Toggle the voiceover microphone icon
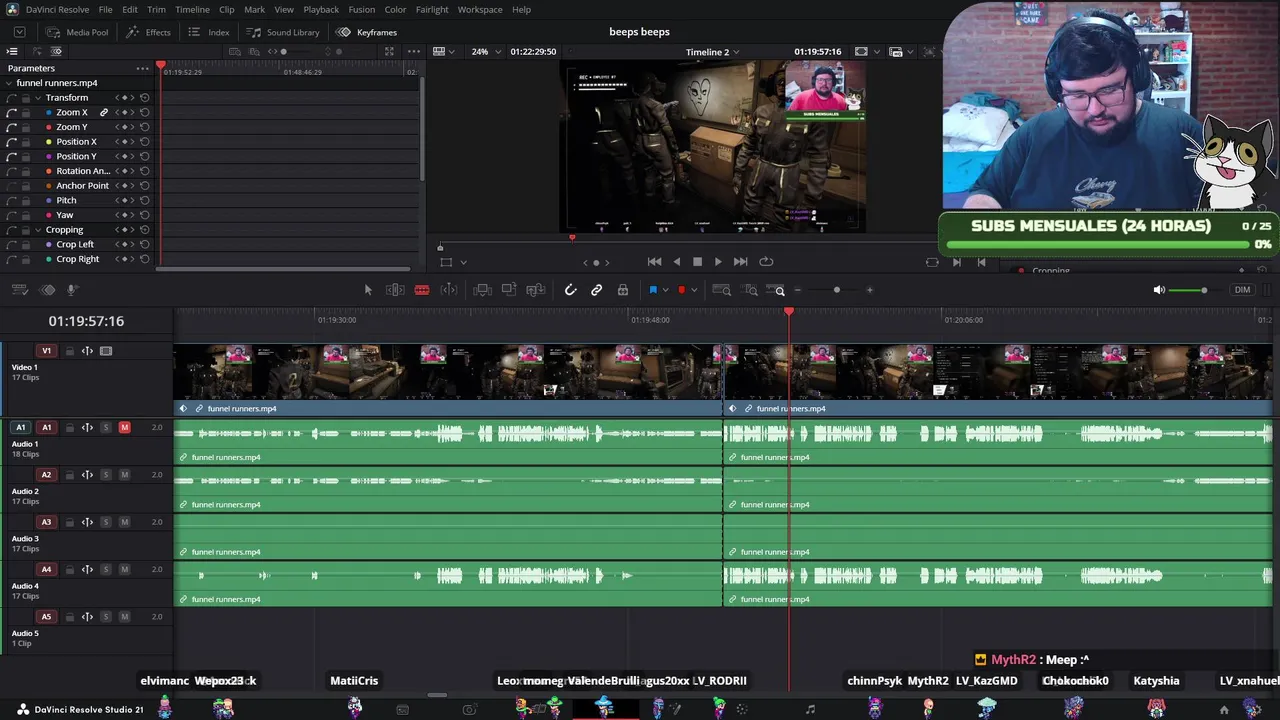The height and width of the screenshot is (720, 1280). coord(73,290)
